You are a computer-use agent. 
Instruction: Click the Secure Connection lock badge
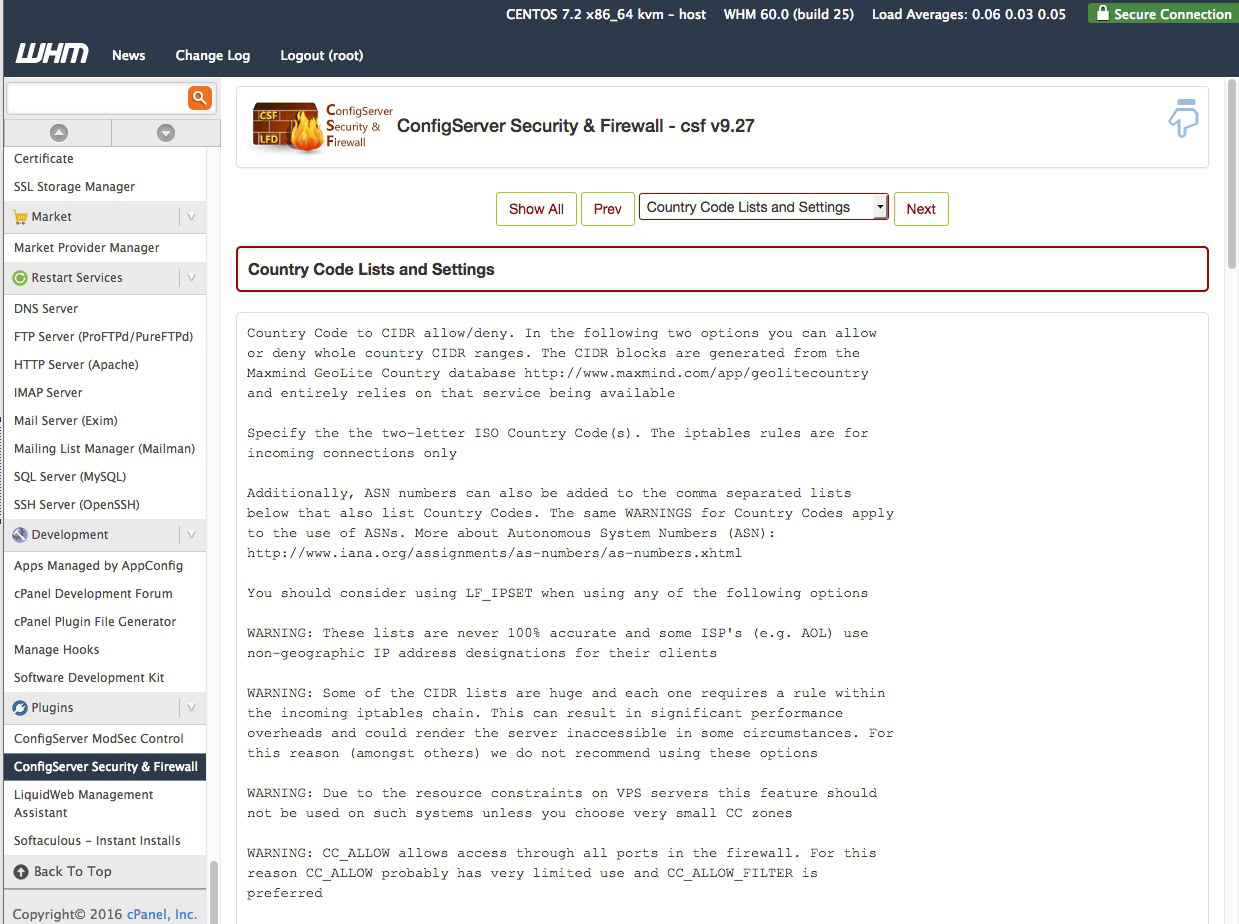1161,13
